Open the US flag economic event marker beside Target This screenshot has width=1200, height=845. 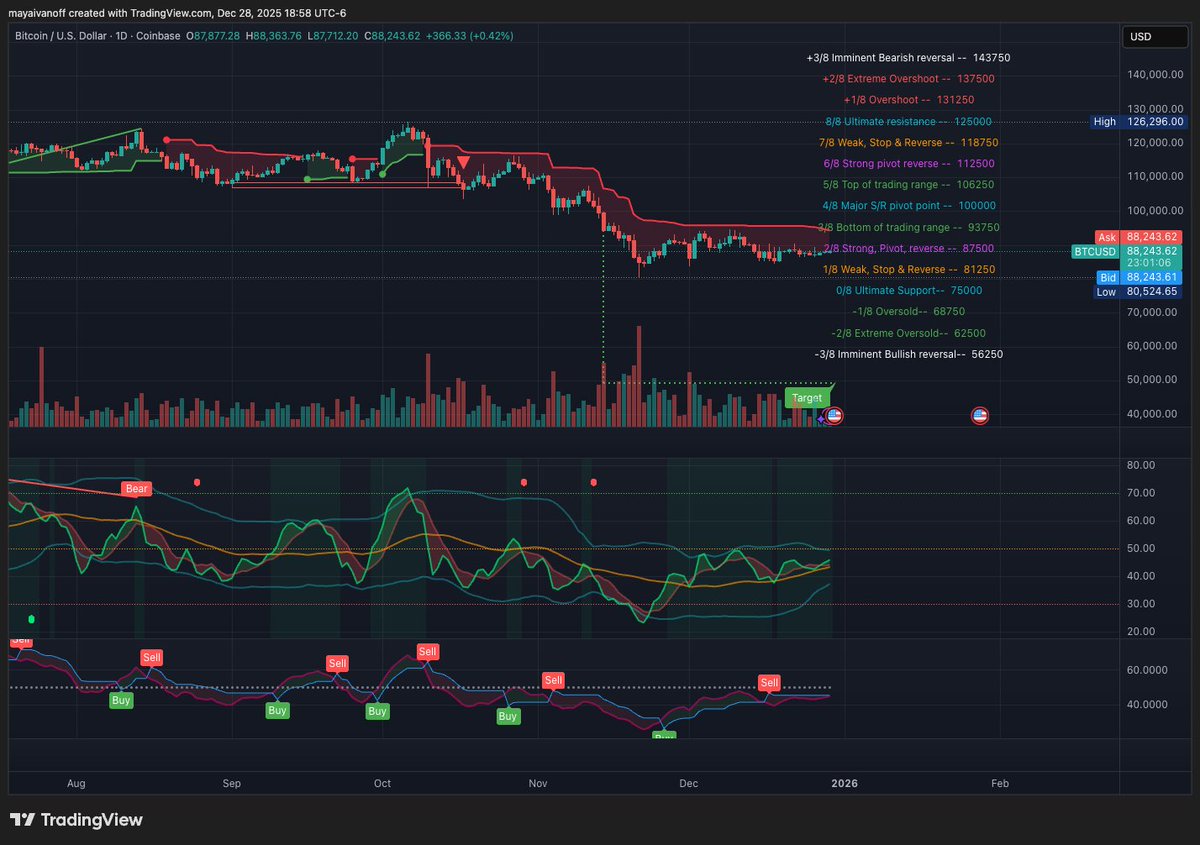click(833, 415)
